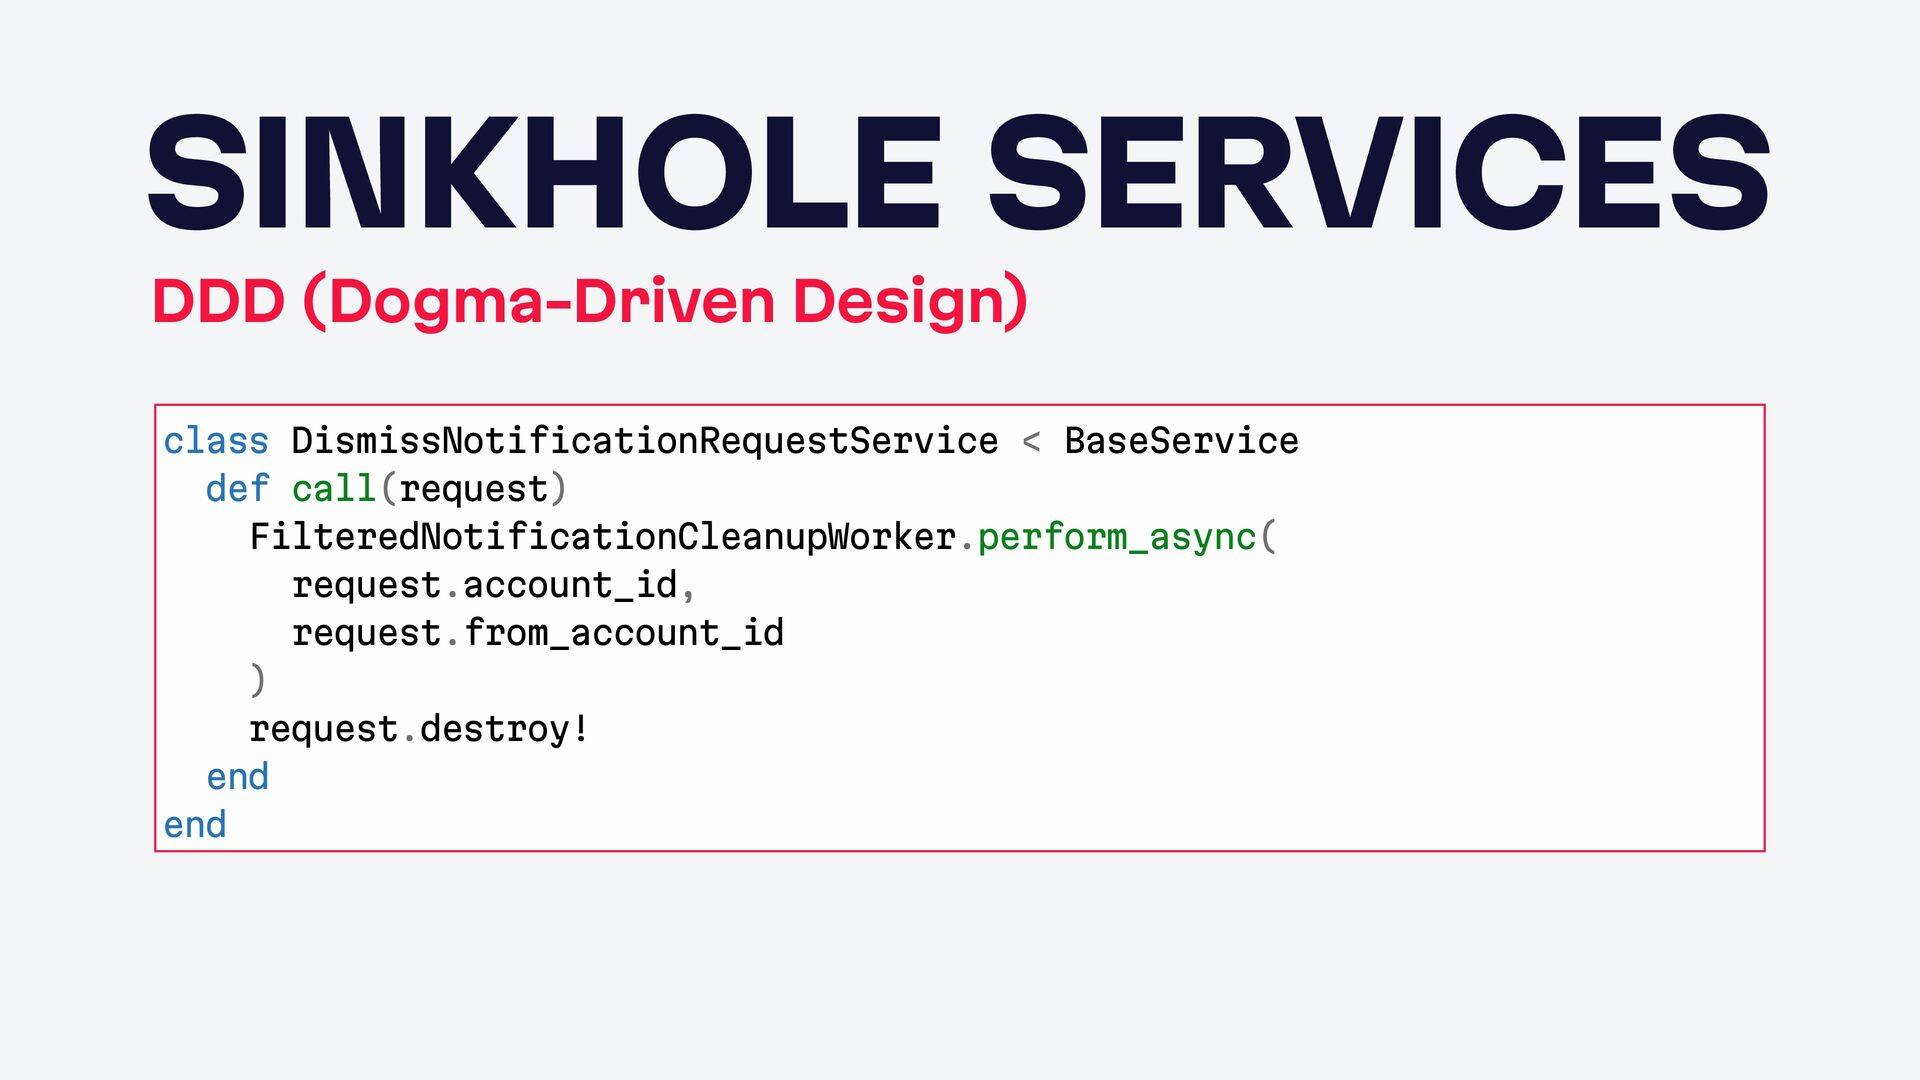Click the request.from_account_id argument line

(538, 633)
